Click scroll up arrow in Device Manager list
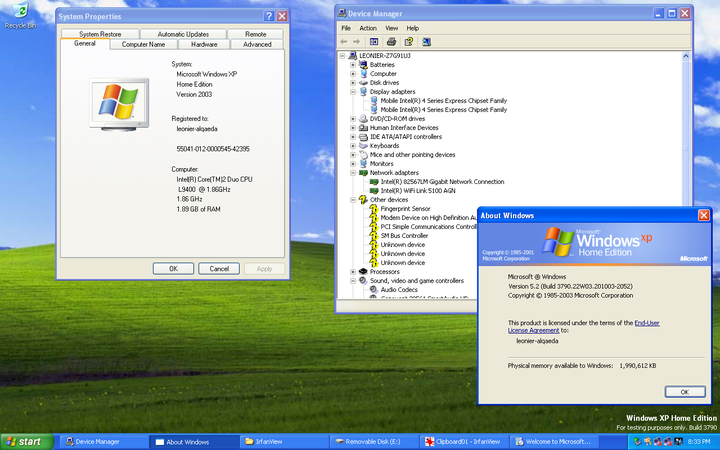Viewport: 720px width, 450px height. (x=686, y=56)
